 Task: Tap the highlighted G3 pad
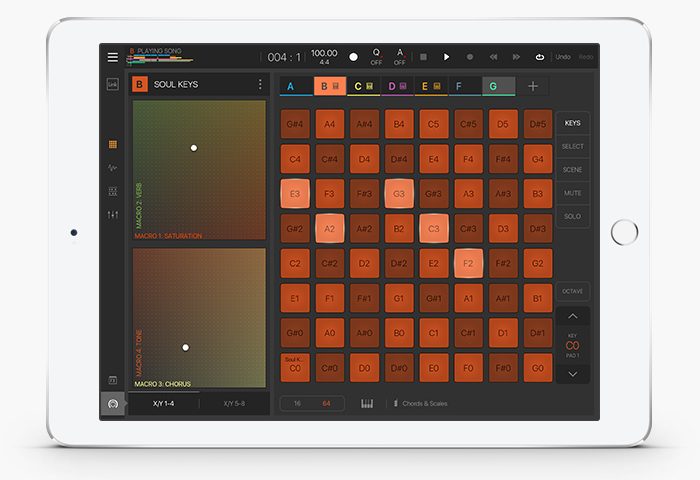(399, 194)
